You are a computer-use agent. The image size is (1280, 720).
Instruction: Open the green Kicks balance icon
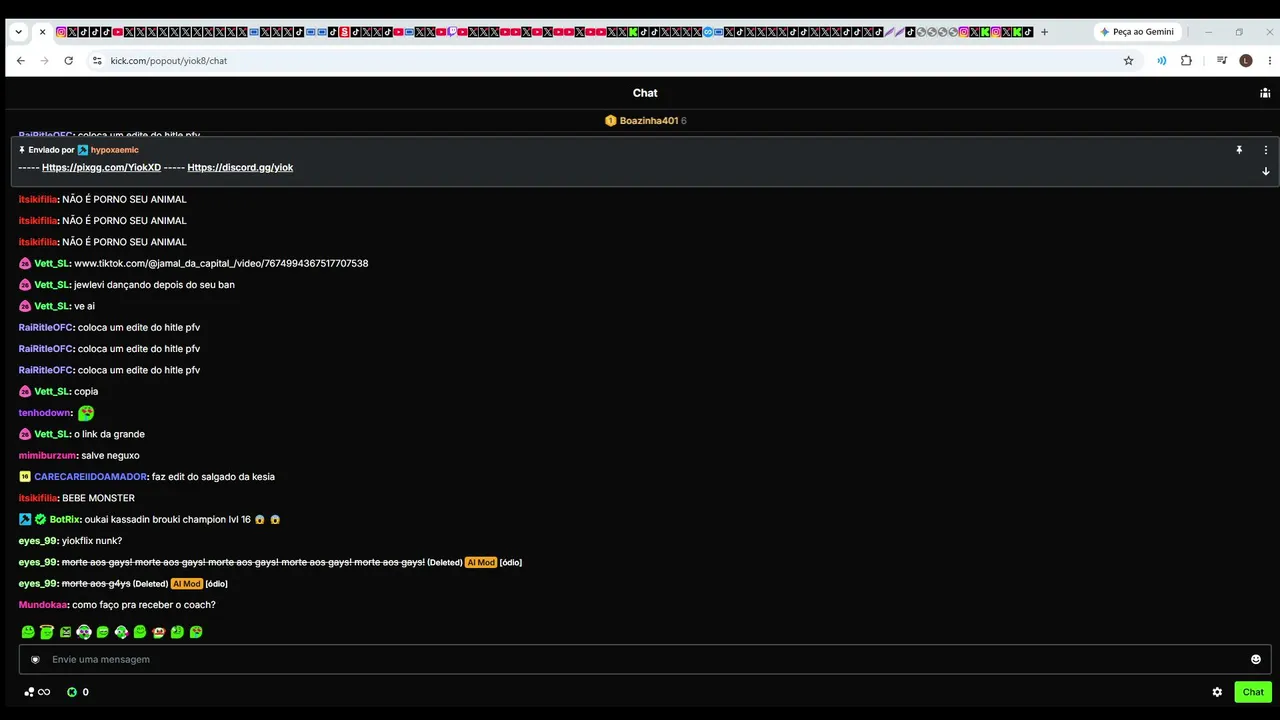72,692
